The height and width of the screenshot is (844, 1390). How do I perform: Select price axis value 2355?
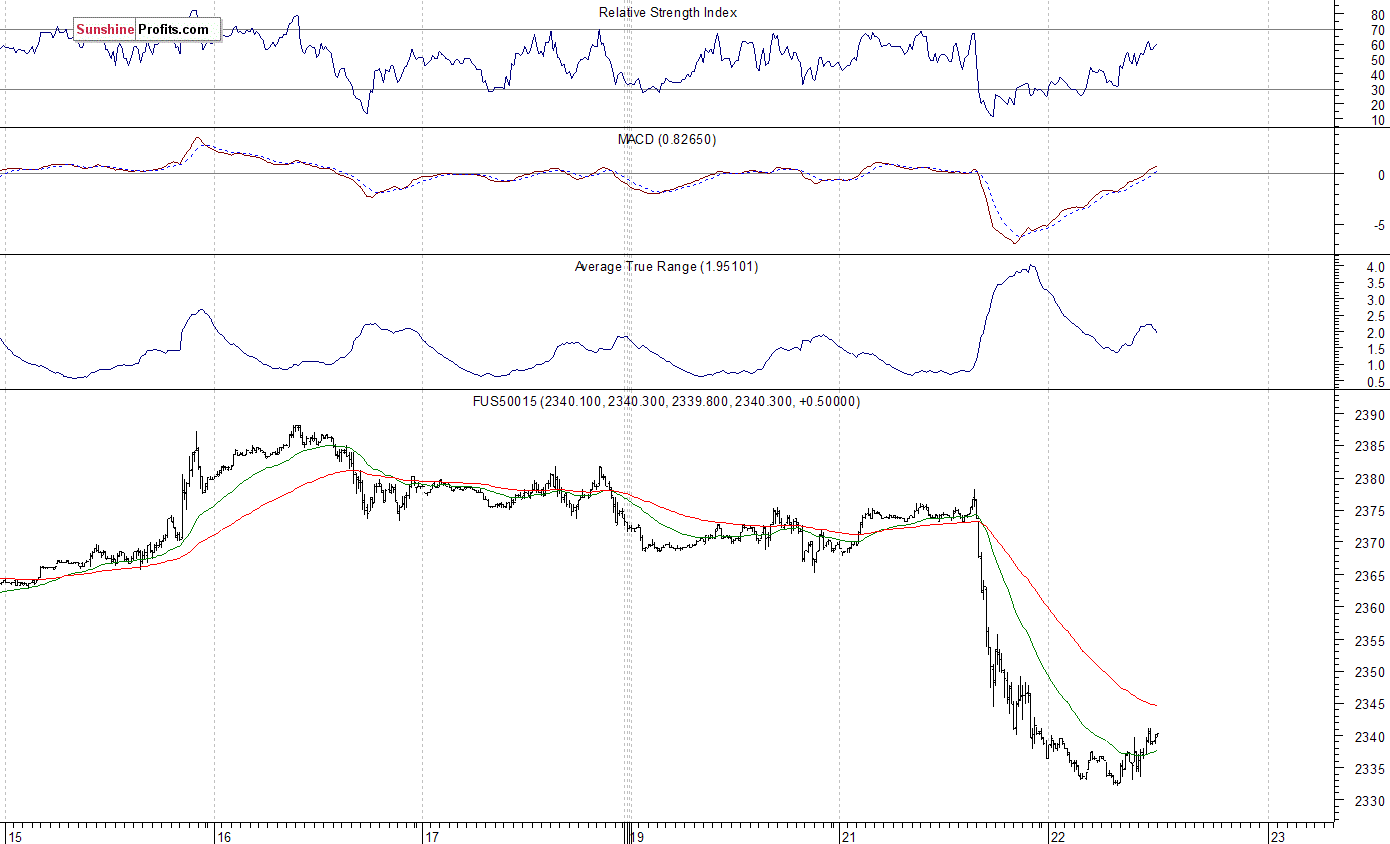1369,641
